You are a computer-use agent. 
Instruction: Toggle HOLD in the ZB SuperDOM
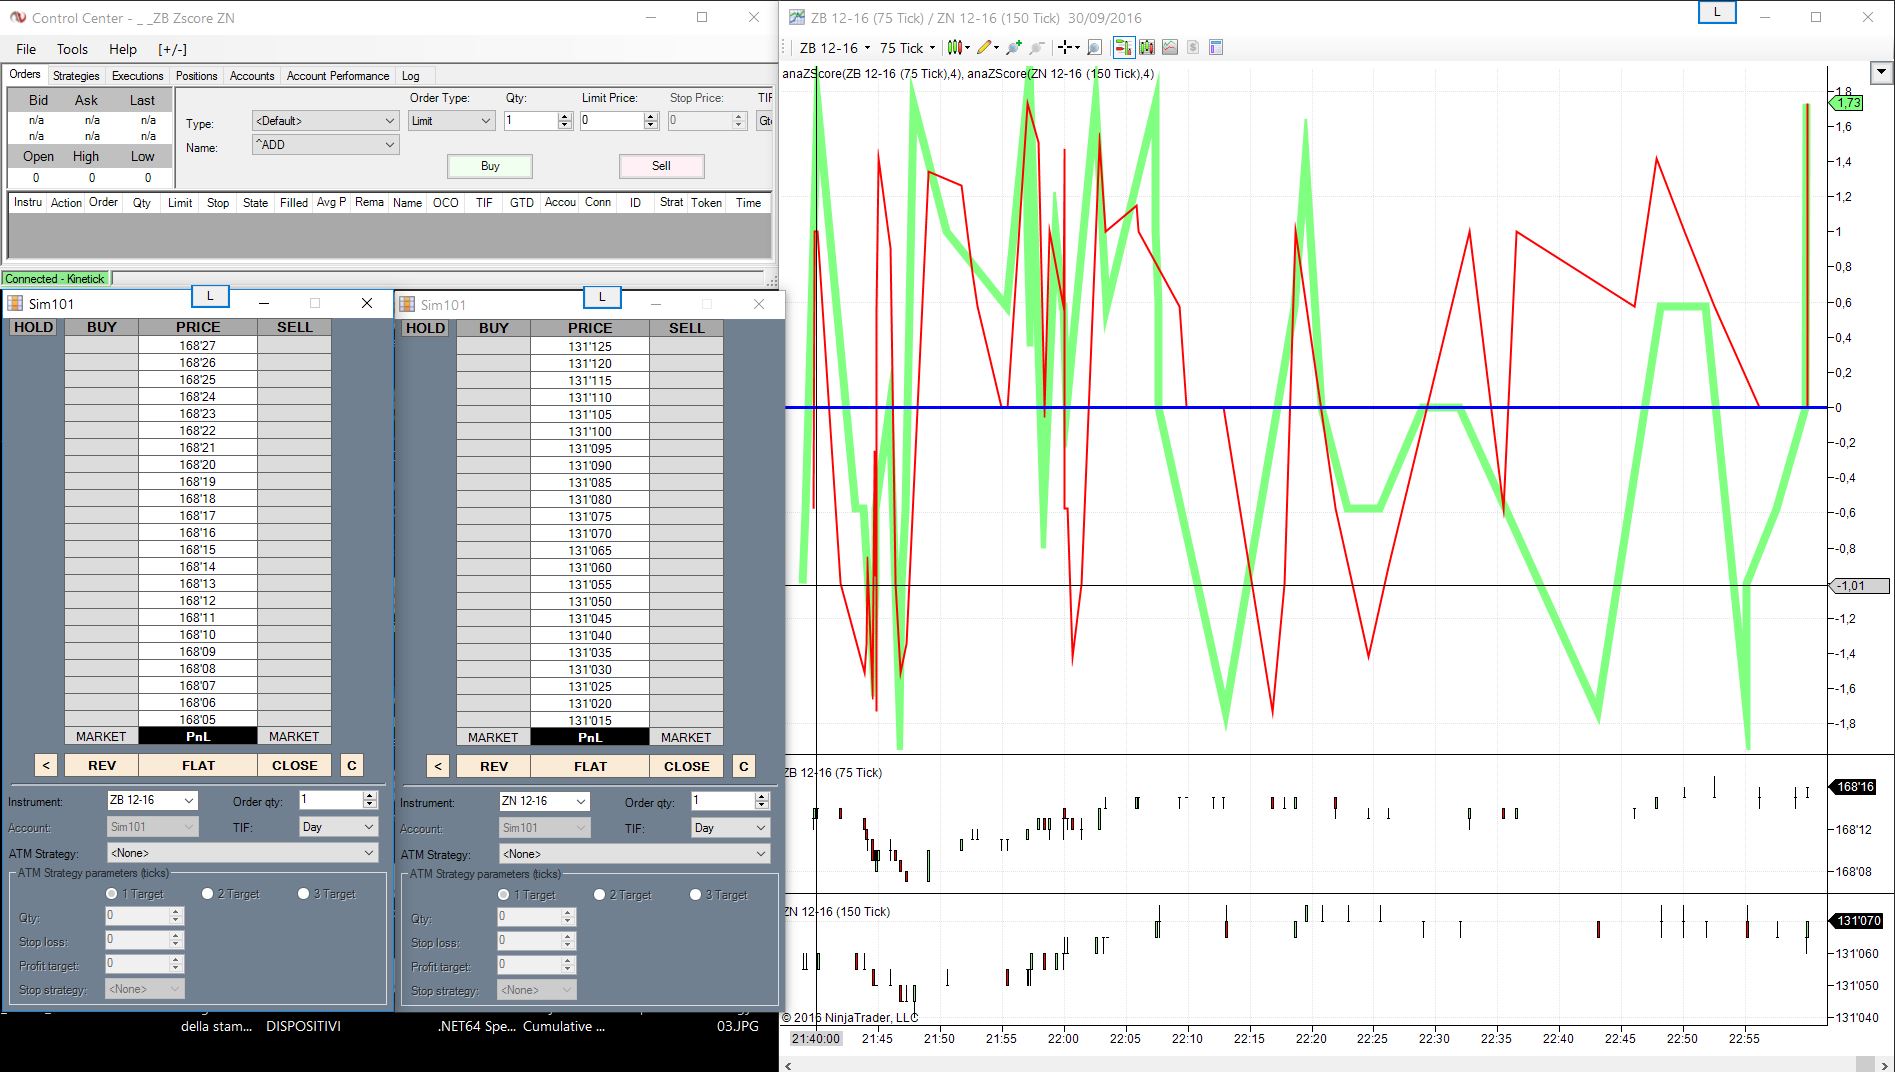(33, 327)
